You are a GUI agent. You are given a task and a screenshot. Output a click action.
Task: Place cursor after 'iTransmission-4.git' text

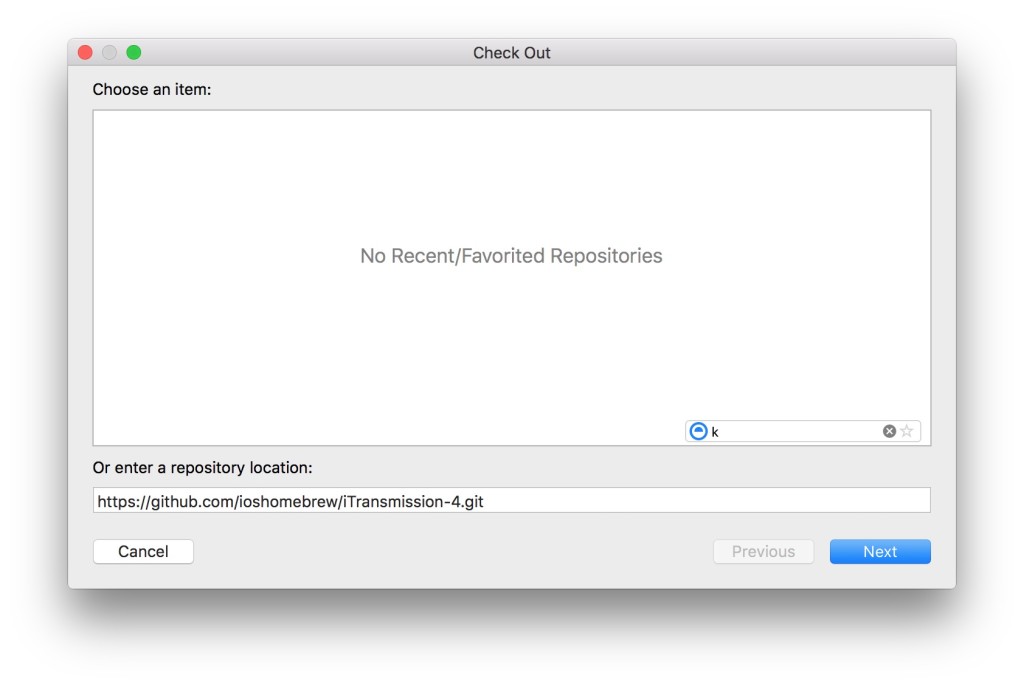click(x=485, y=501)
